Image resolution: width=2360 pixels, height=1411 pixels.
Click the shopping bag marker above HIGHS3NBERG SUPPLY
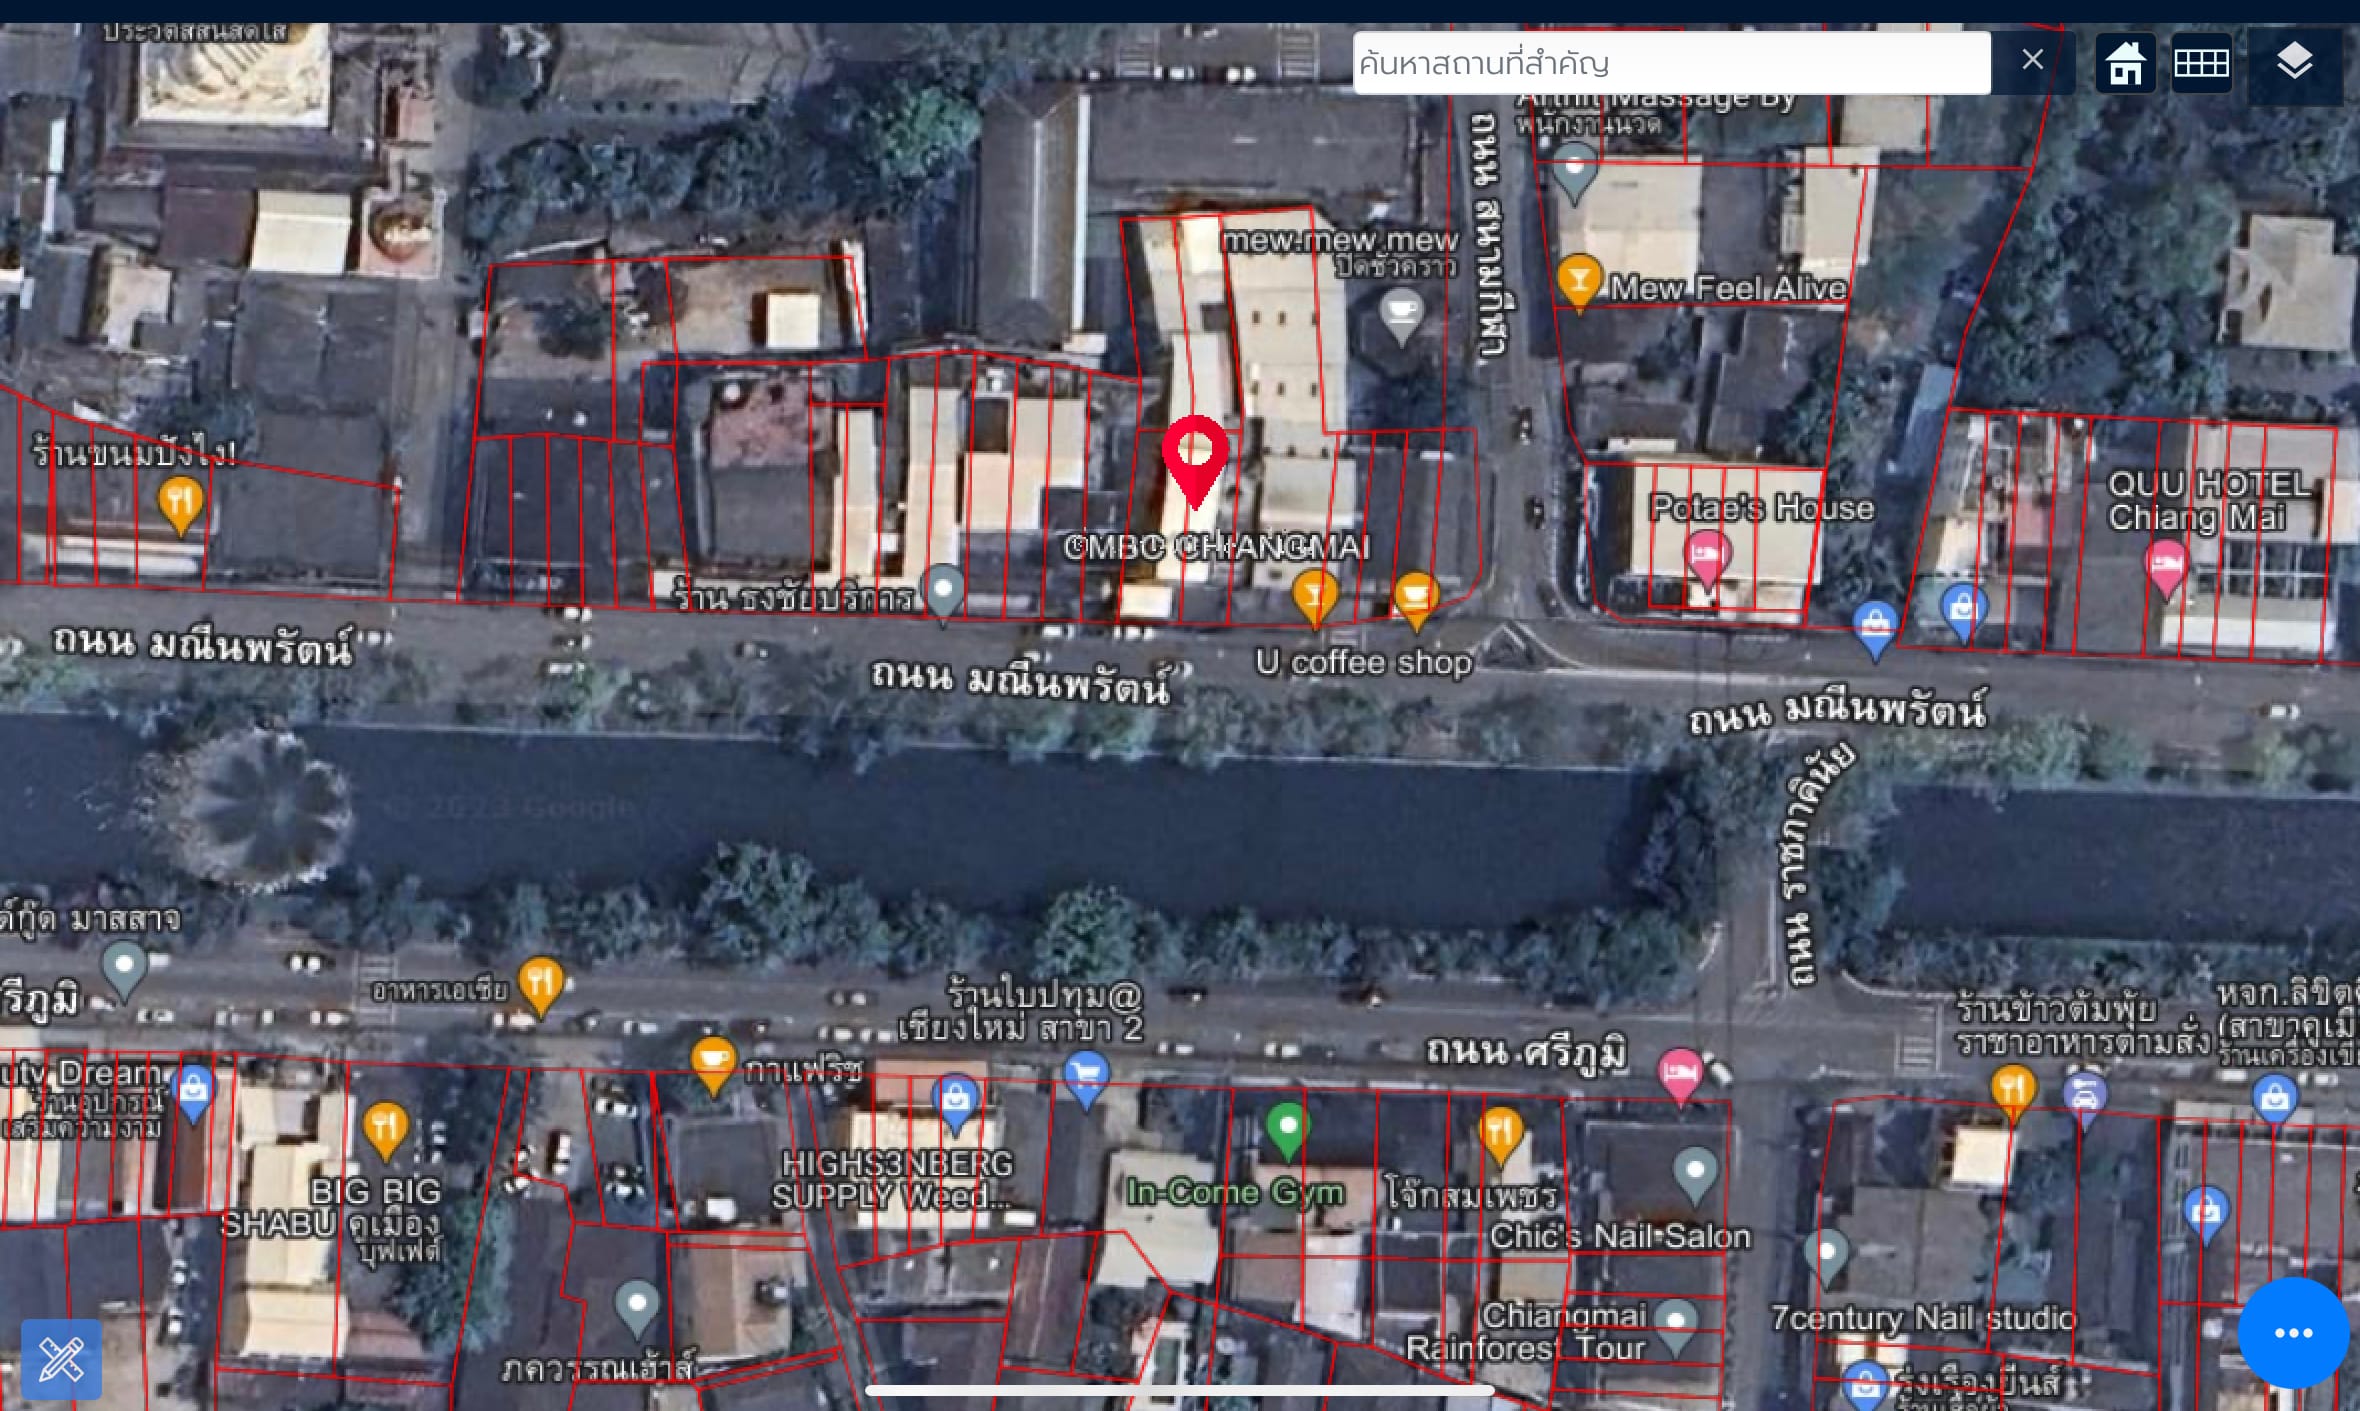click(x=955, y=1104)
